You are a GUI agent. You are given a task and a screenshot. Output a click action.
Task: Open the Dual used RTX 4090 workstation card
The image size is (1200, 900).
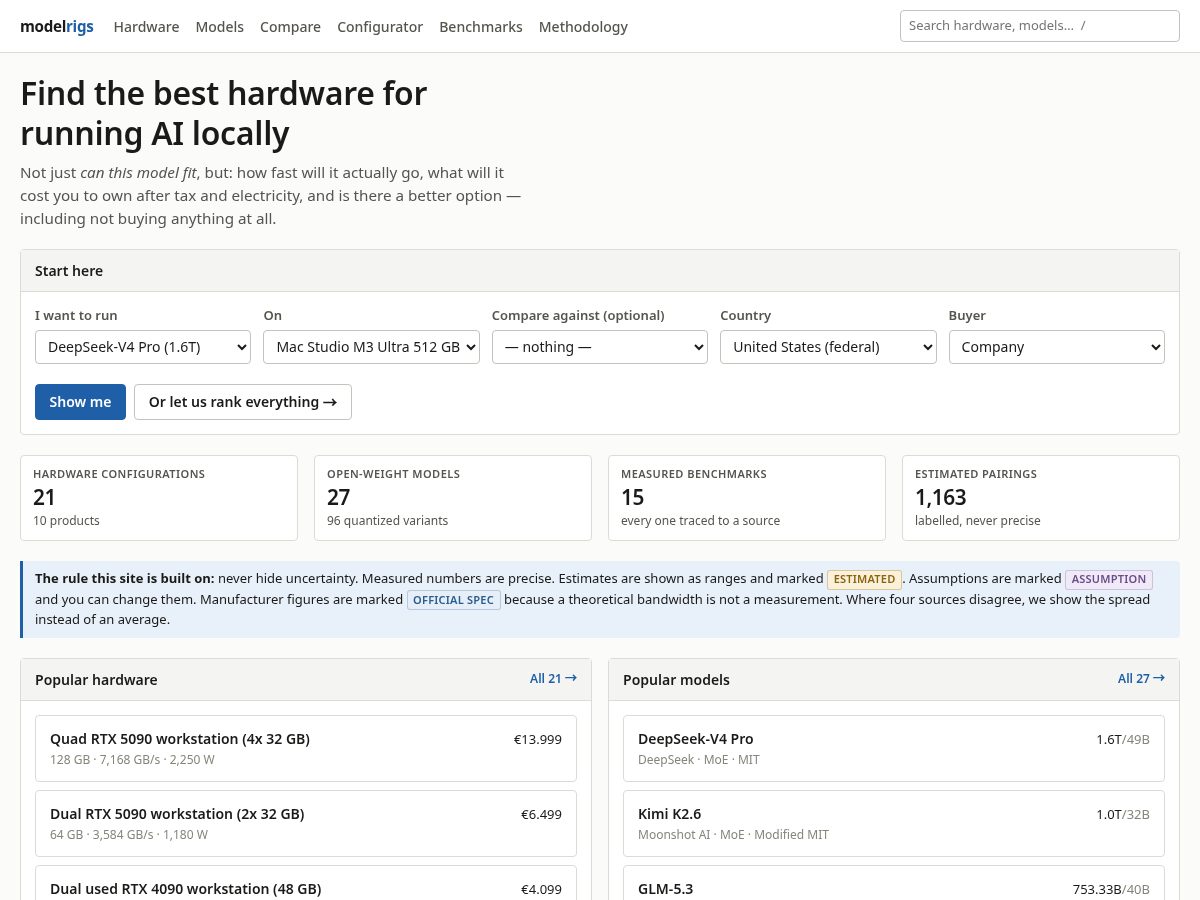[x=306, y=883]
